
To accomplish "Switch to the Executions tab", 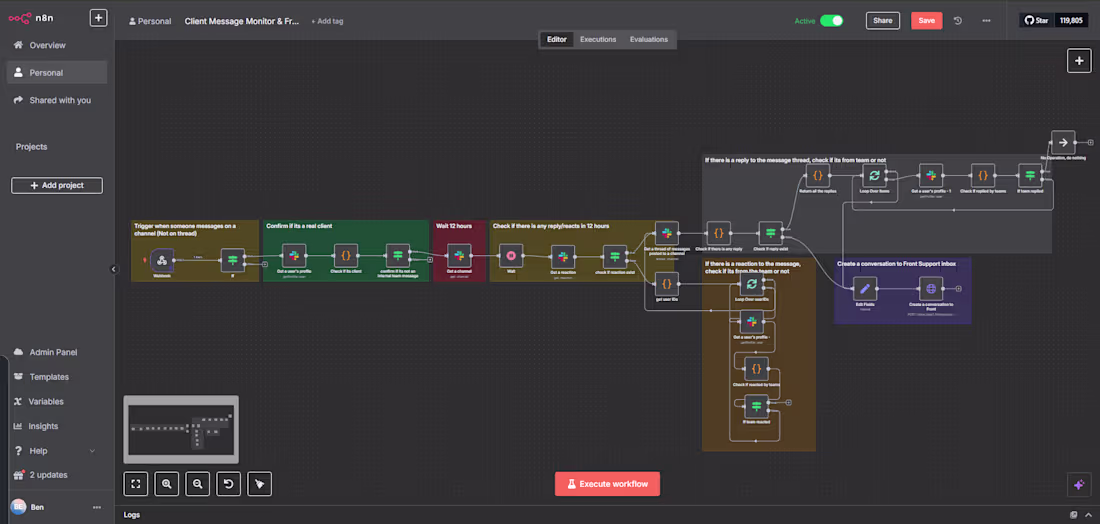I will click(x=598, y=39).
